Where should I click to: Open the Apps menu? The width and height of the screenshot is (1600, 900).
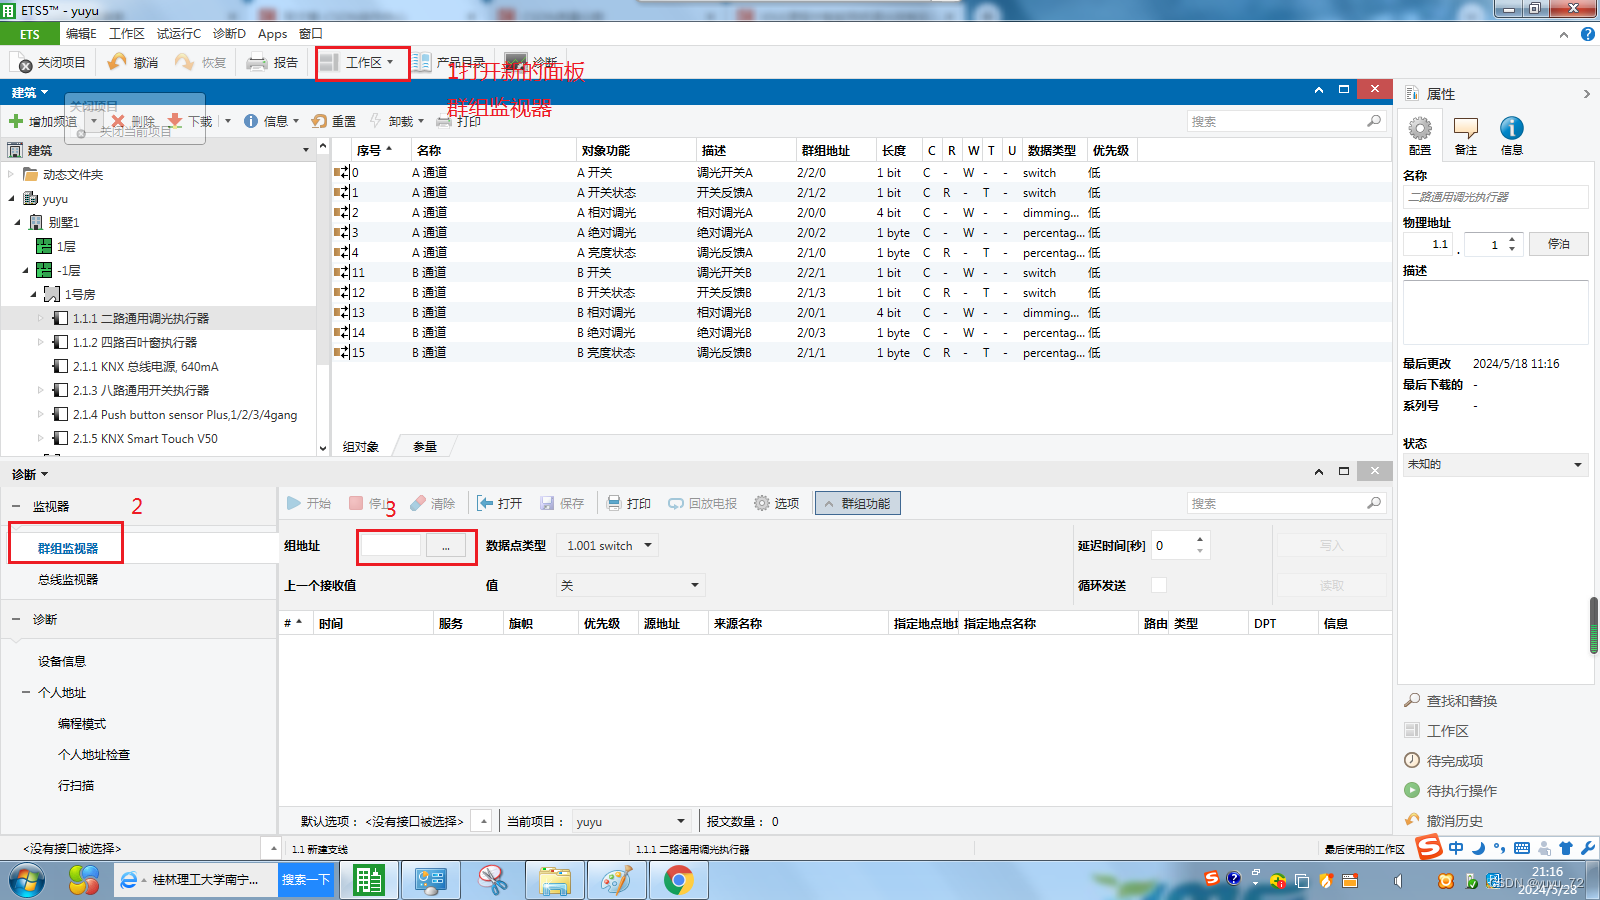272,34
